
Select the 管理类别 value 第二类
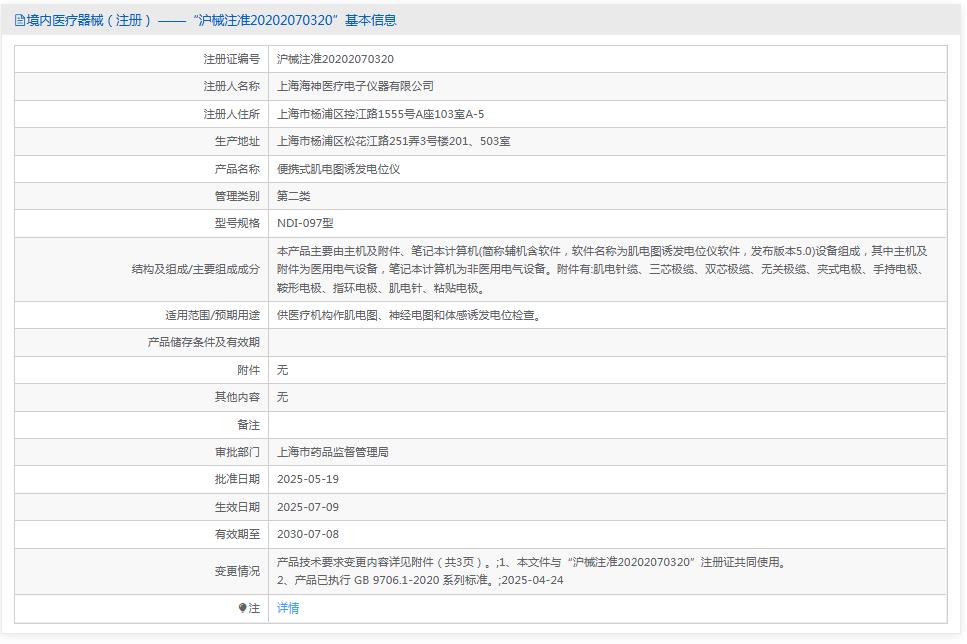(291, 196)
